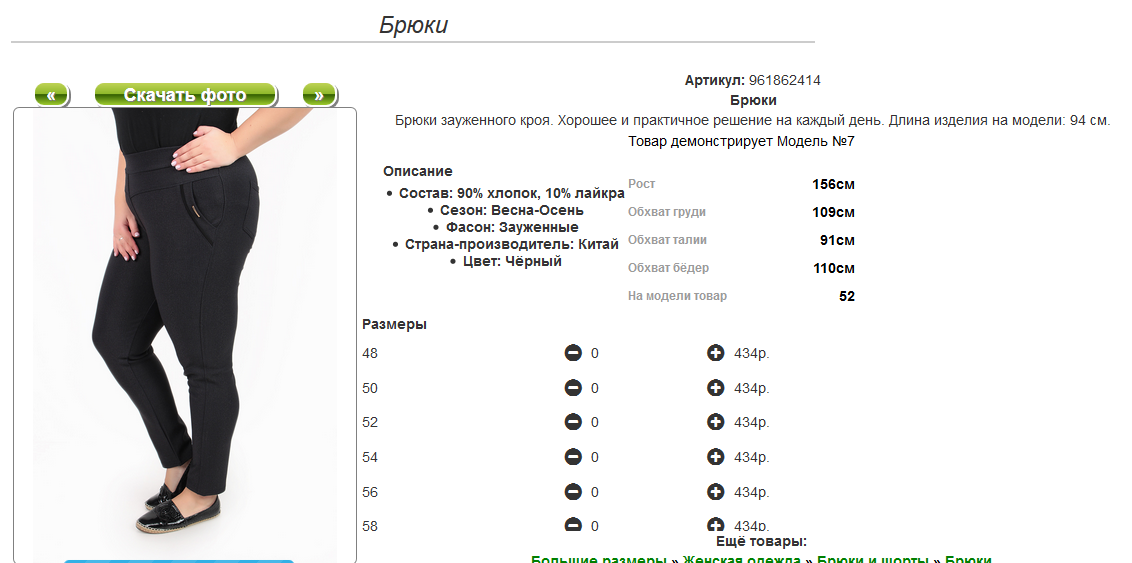This screenshot has height=563, width=1132.
Task: Click the Обхват груди value 109см
Action: click(x=833, y=212)
